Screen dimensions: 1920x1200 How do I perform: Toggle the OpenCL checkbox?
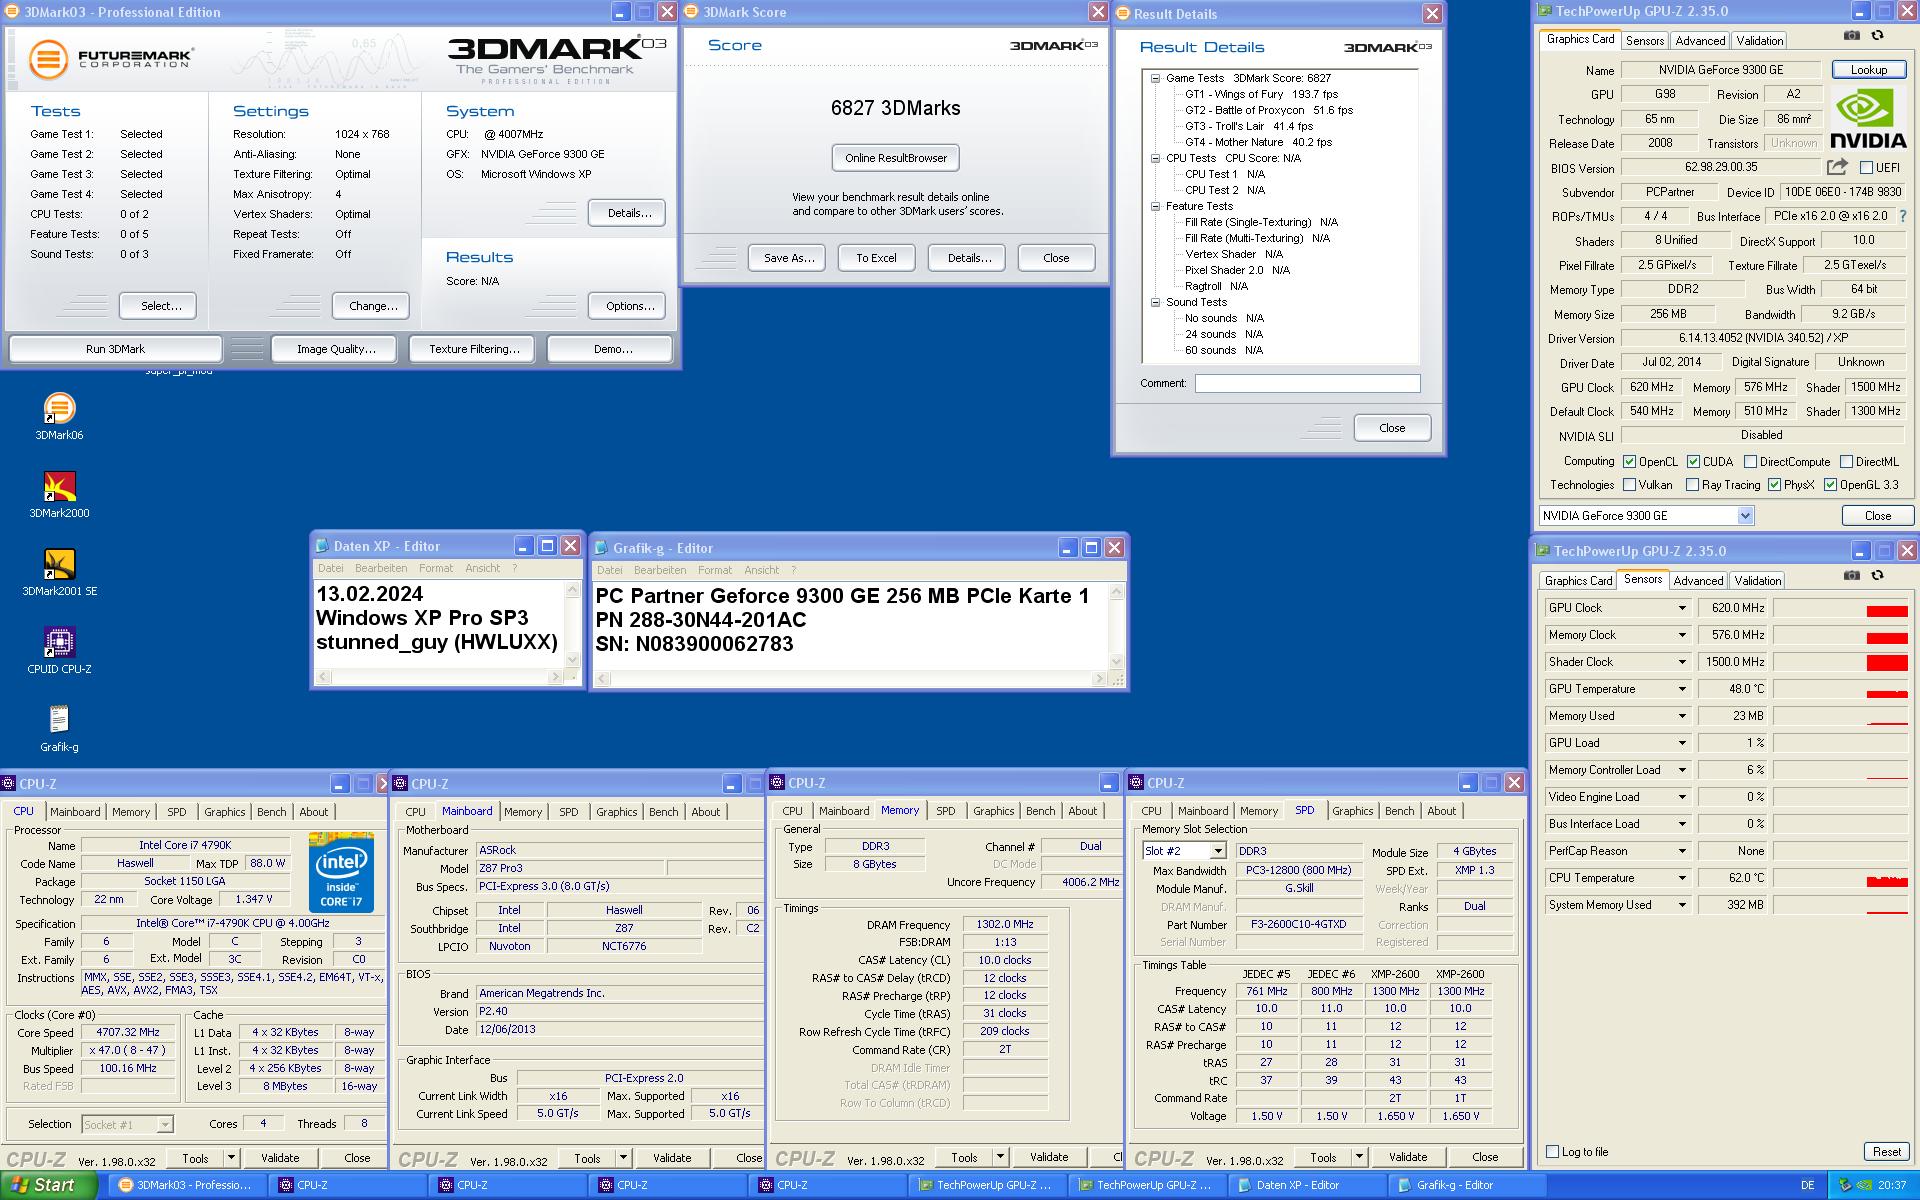[x=1629, y=462]
